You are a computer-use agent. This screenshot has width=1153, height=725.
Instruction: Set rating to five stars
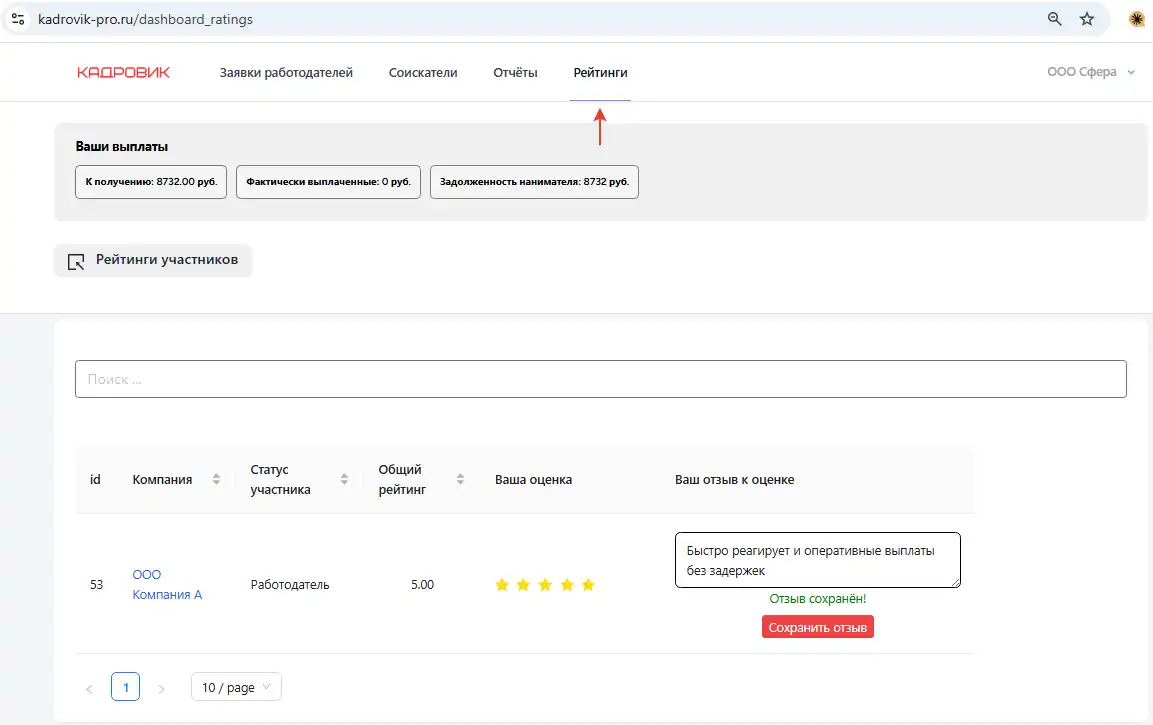[588, 585]
